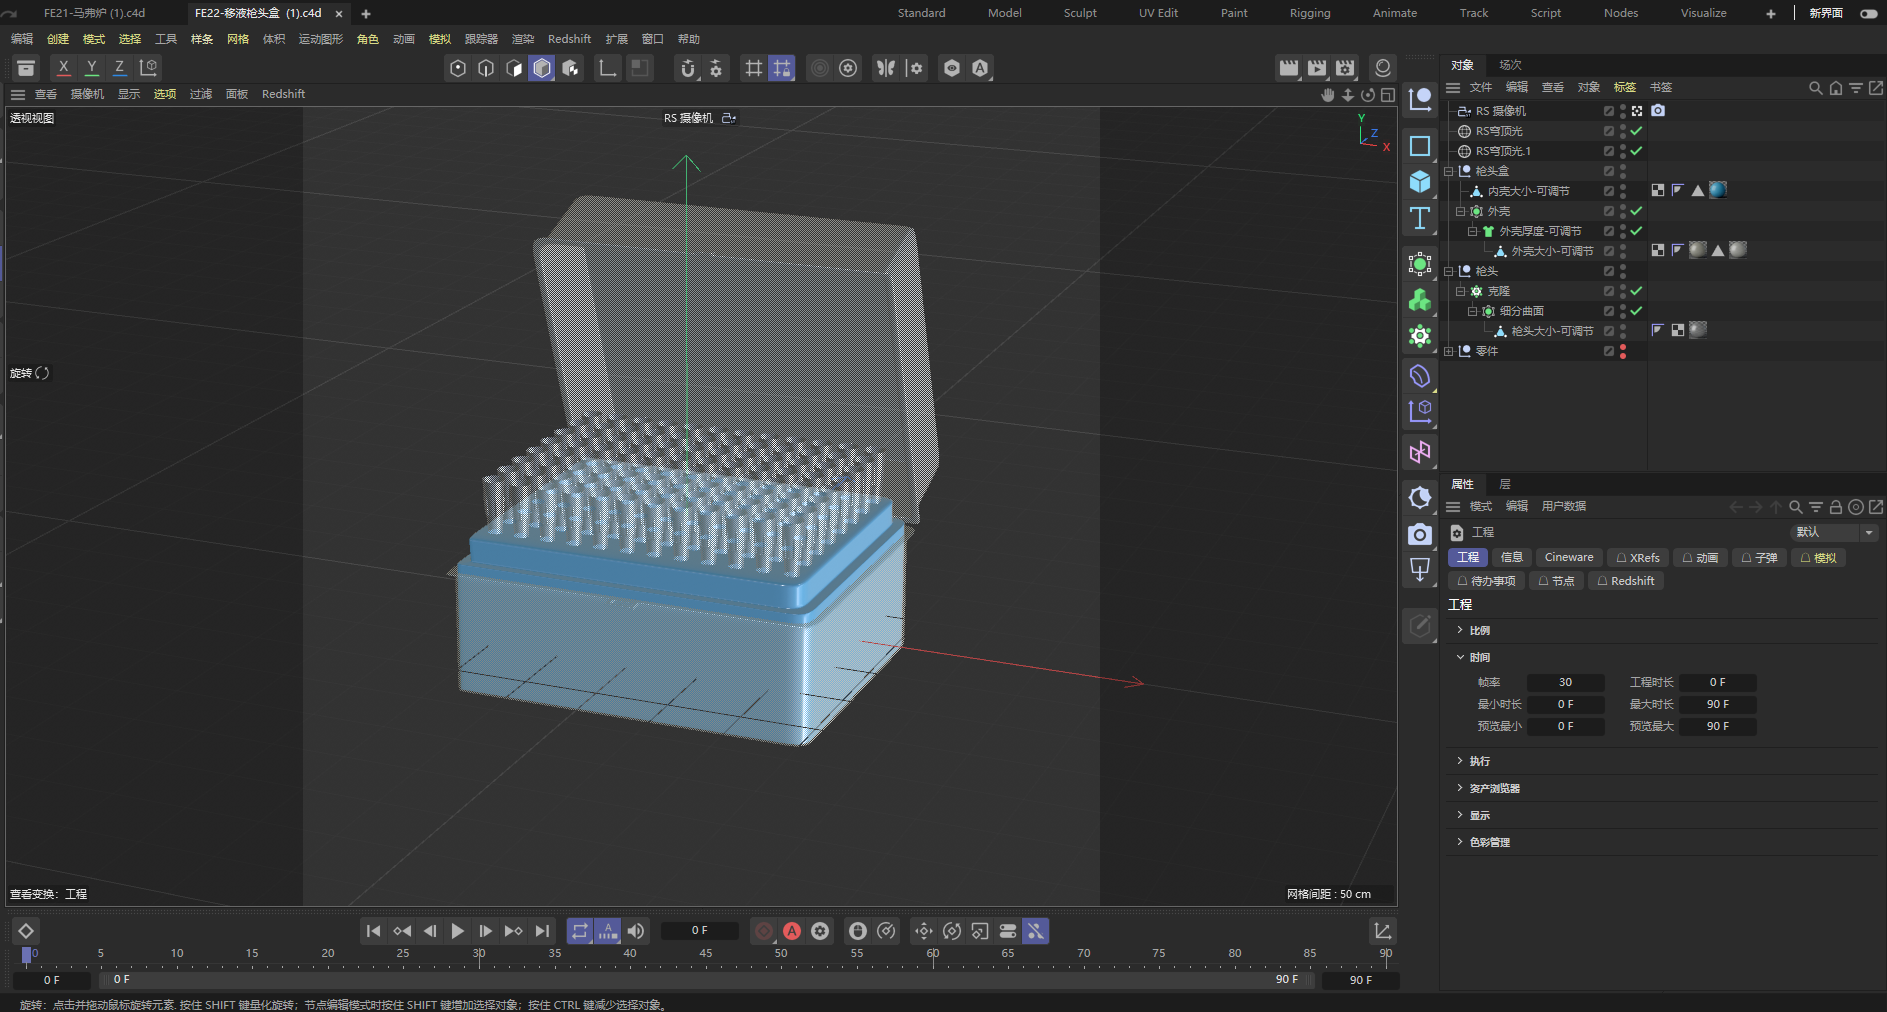Toggle the 新界面 switch

(1868, 13)
